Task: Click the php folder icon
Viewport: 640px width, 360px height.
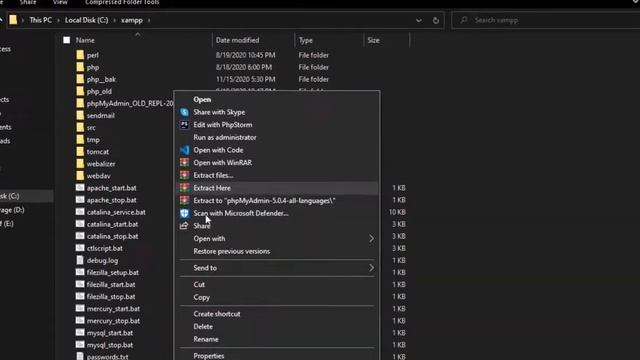Action: point(80,67)
